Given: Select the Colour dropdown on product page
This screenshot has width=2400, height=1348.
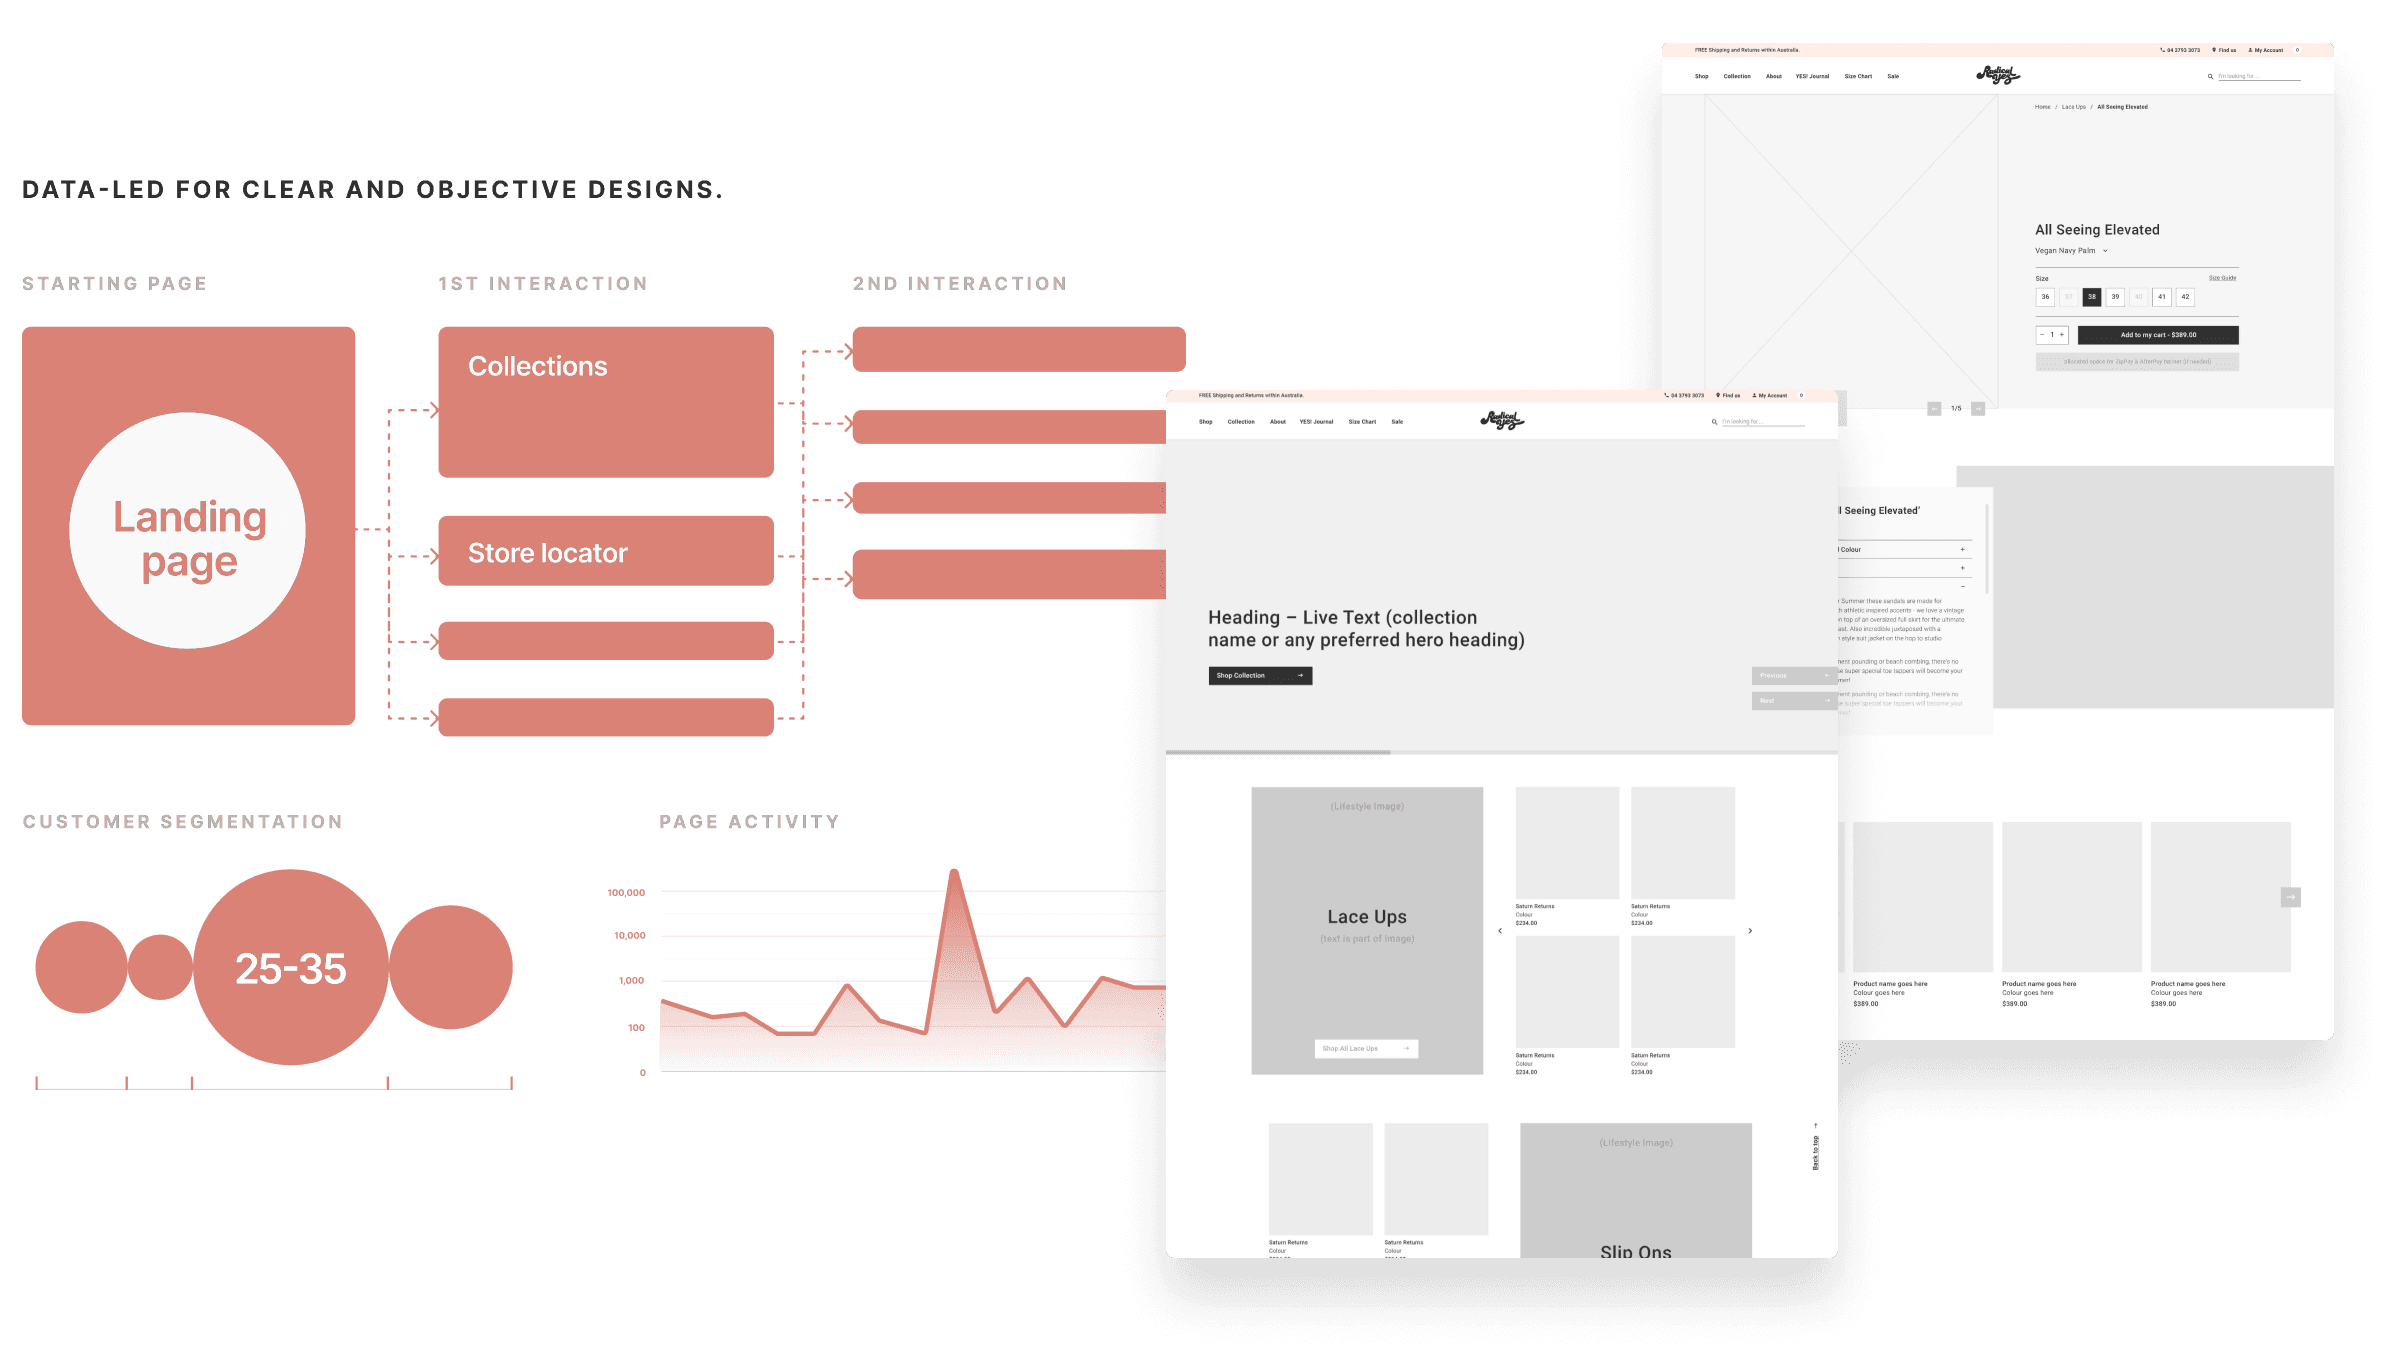Looking at the screenshot, I should tap(1904, 549).
